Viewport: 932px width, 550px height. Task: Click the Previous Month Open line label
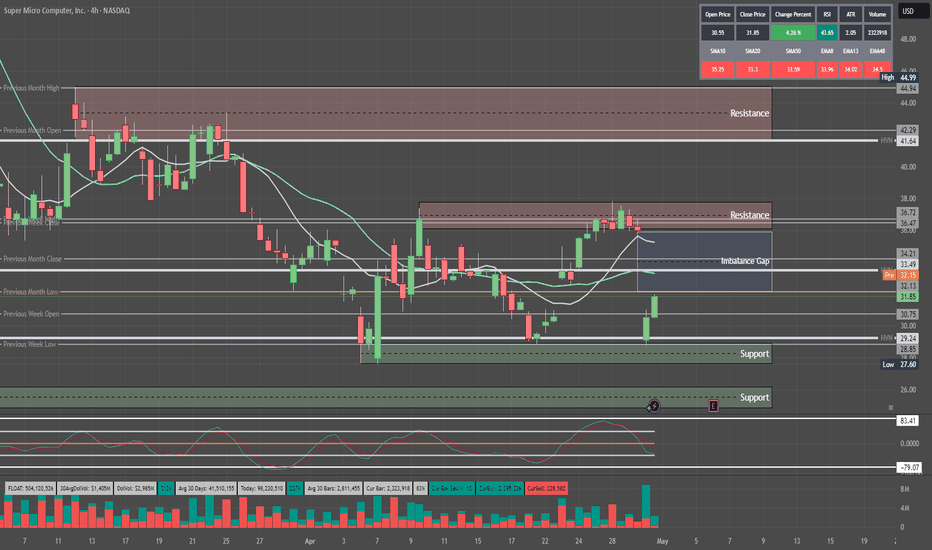(32, 130)
